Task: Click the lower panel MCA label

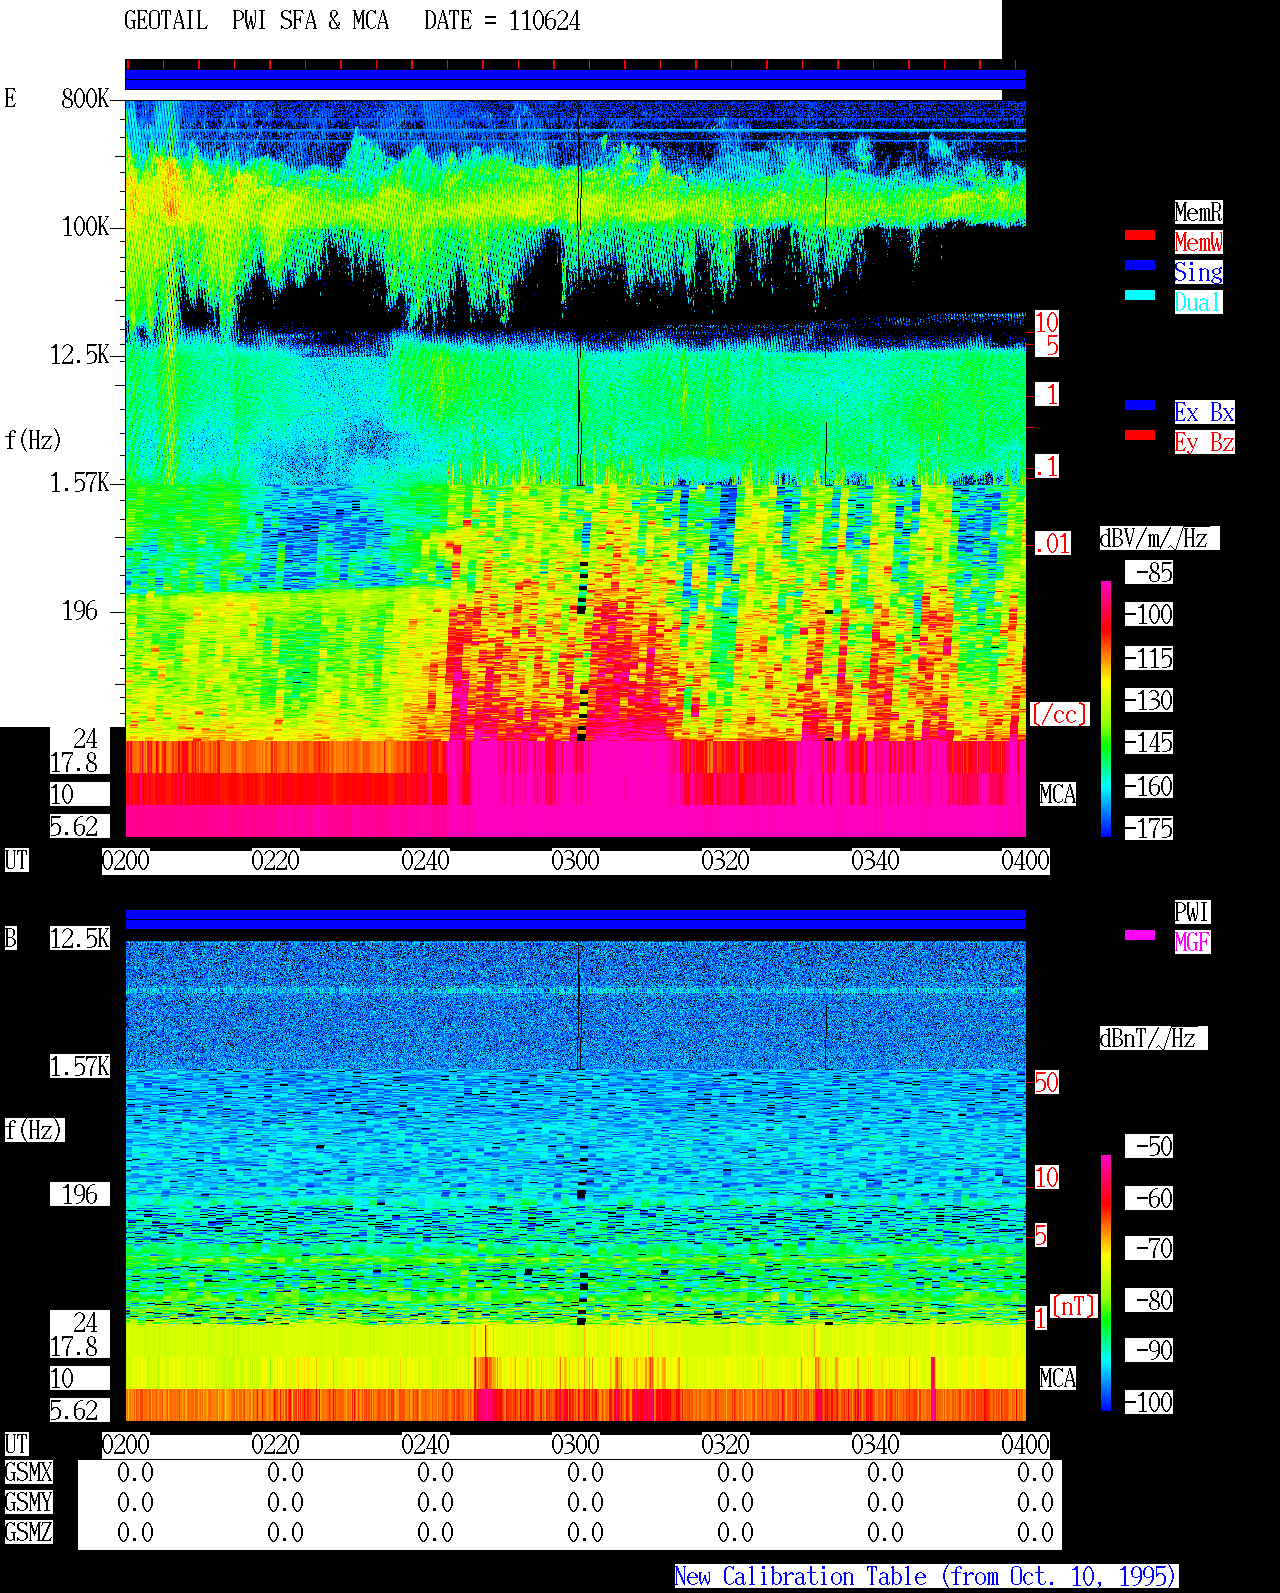Action: (x=1057, y=1379)
